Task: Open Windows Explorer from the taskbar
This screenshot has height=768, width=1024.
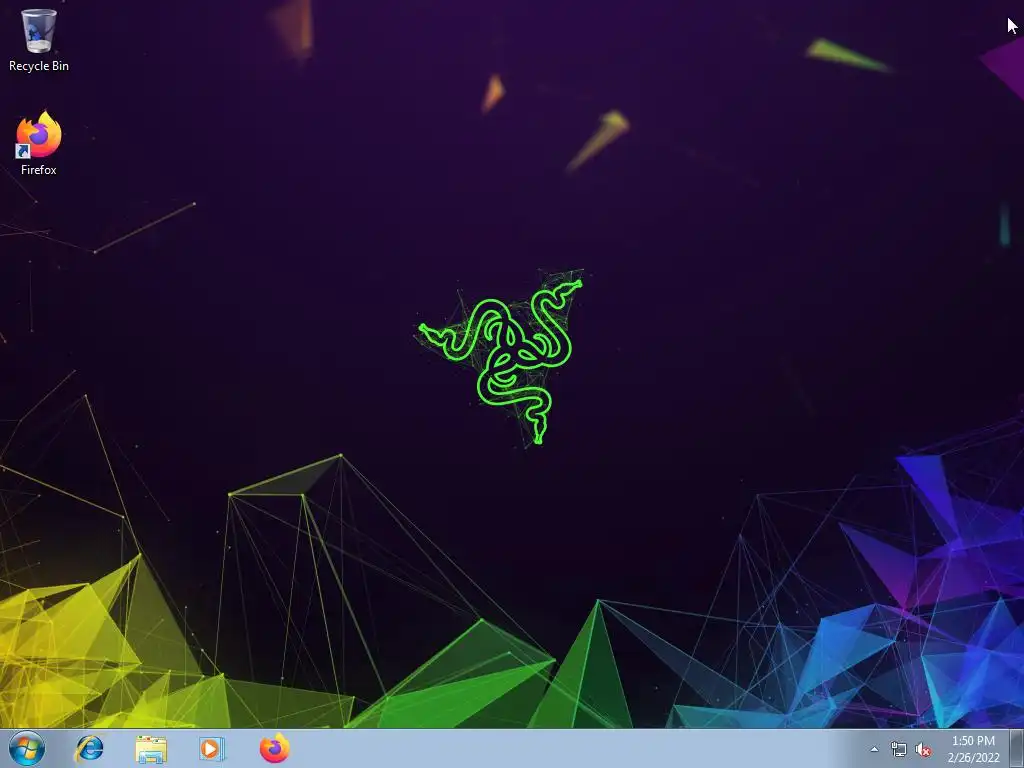Action: (x=151, y=748)
